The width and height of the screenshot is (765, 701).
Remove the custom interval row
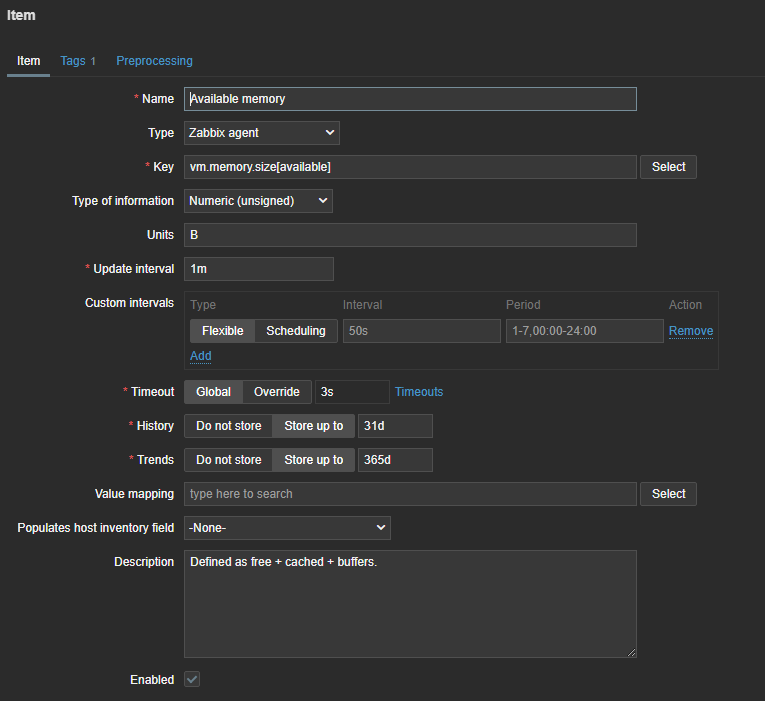point(690,331)
